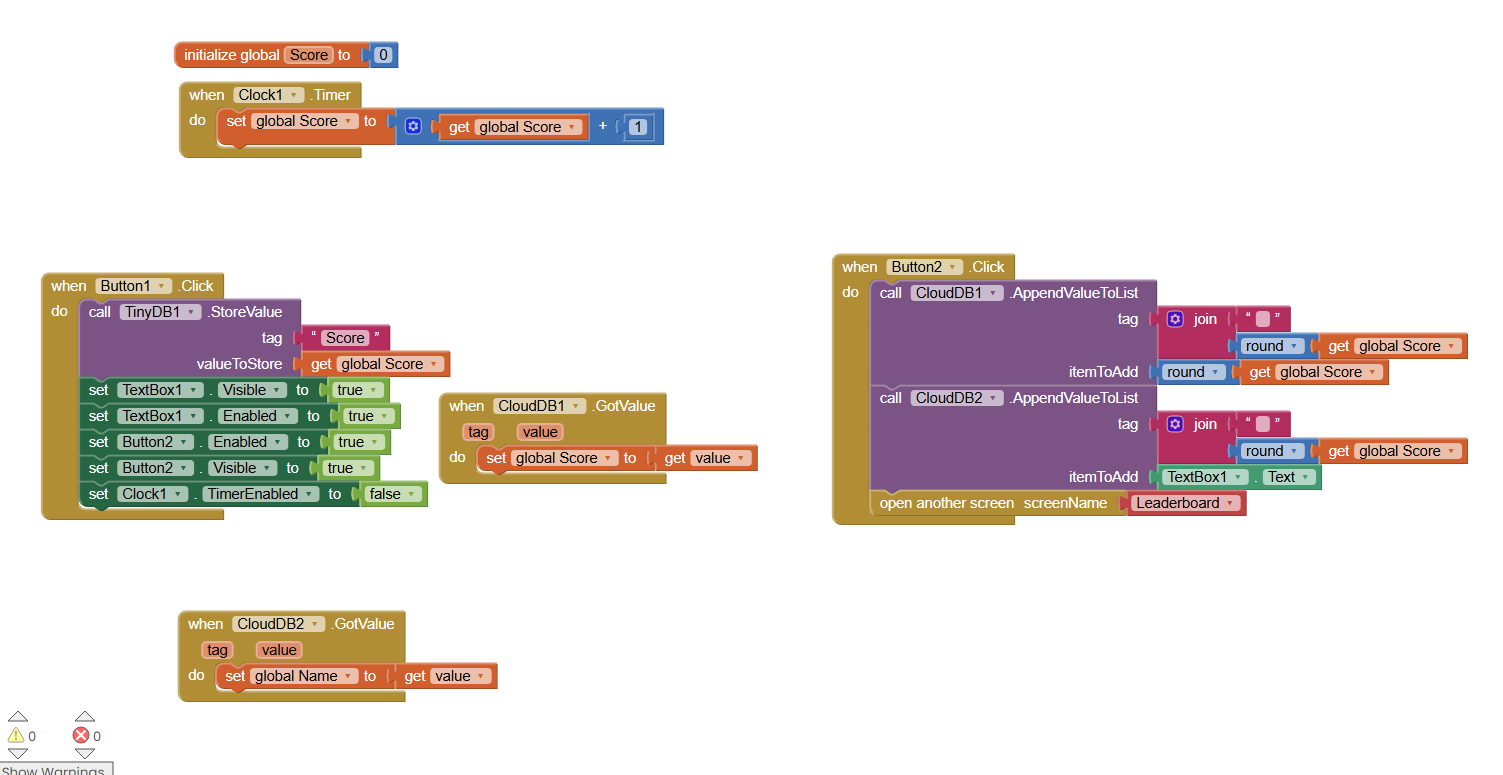Screen dimensions: 1503x775
Task: Open the Leaderboard screen name dropdown
Action: (x=1186, y=503)
